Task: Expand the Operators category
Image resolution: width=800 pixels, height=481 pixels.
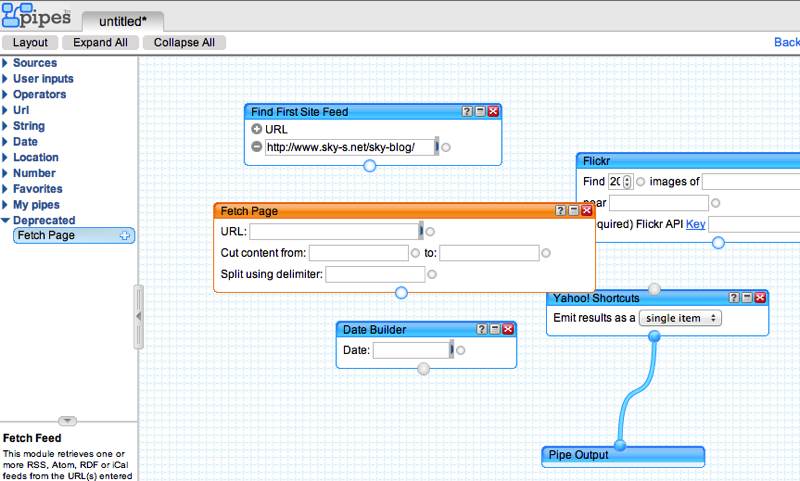Action: click(5, 94)
